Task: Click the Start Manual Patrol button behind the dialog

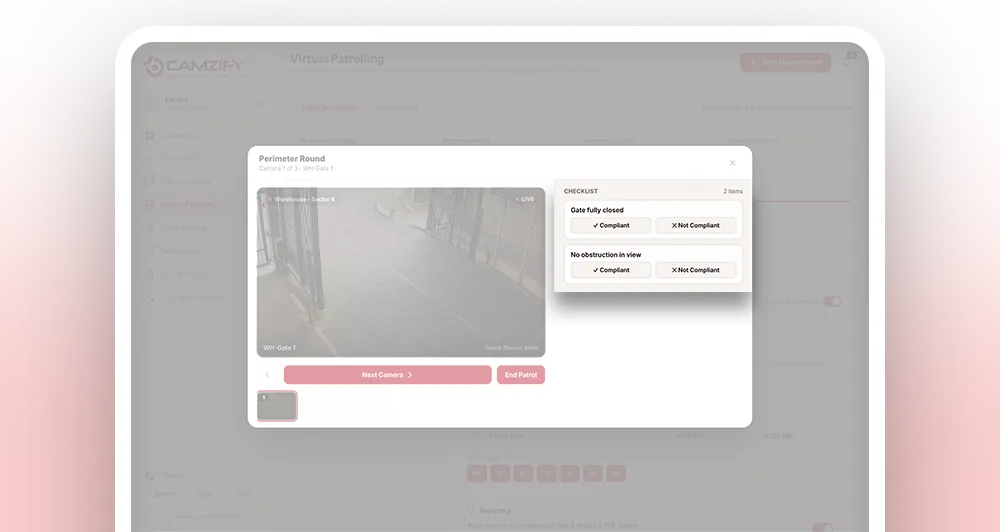Action: 785,62
